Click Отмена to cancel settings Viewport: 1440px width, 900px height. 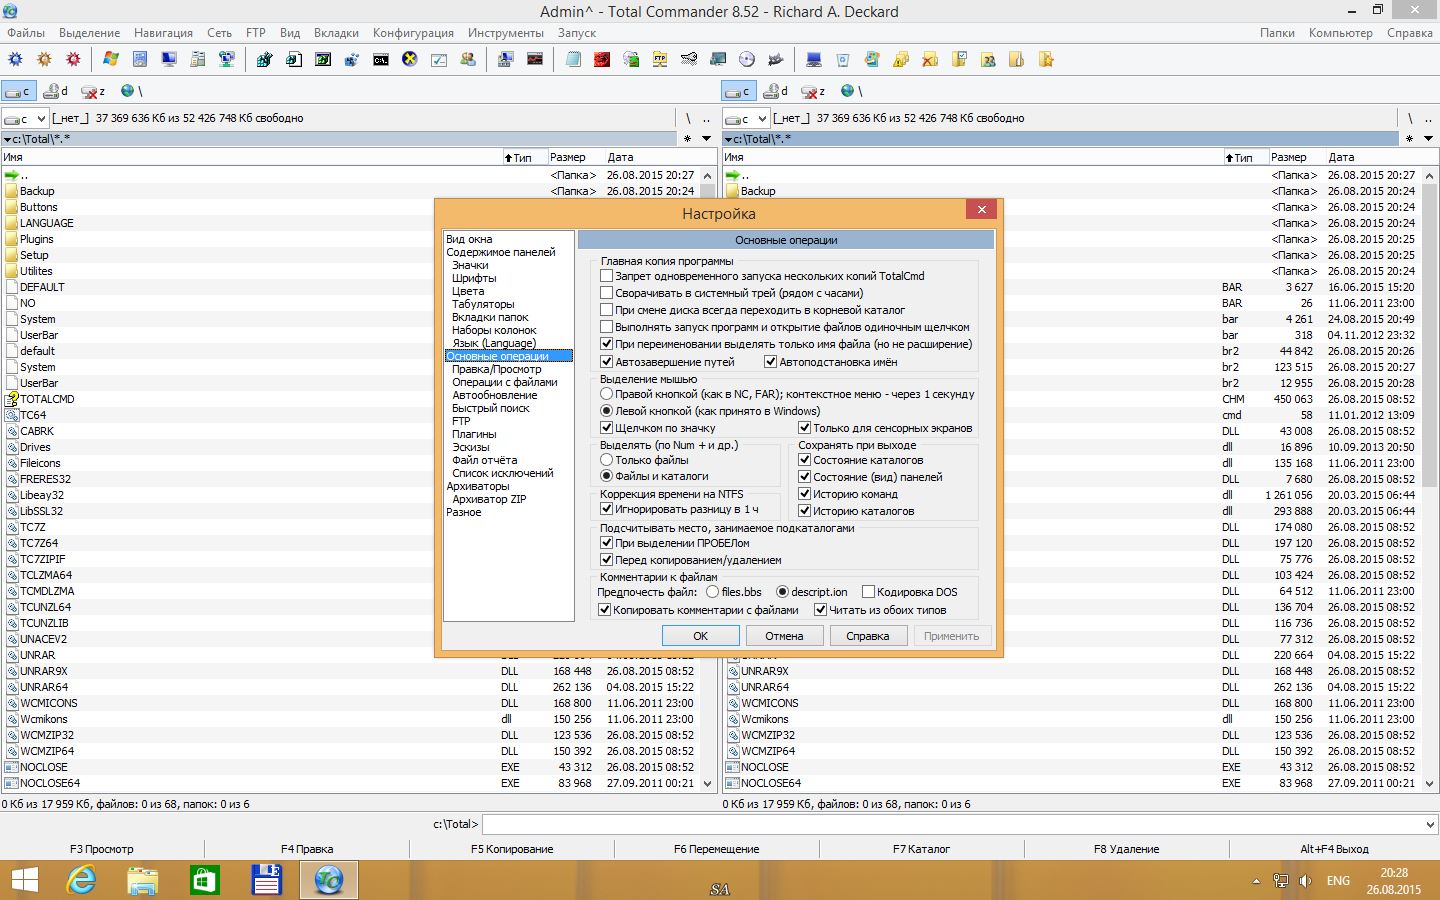(785, 636)
